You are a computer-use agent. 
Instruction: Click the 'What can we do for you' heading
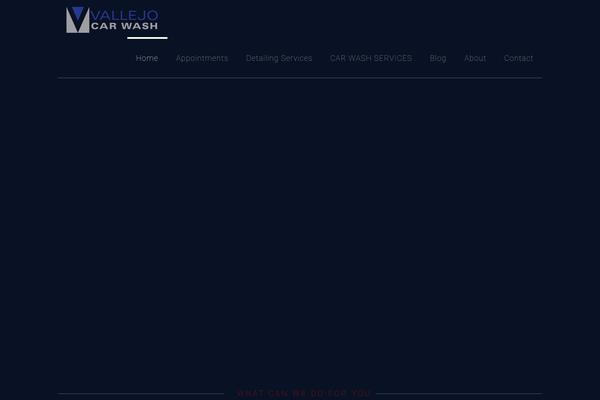(x=303, y=393)
